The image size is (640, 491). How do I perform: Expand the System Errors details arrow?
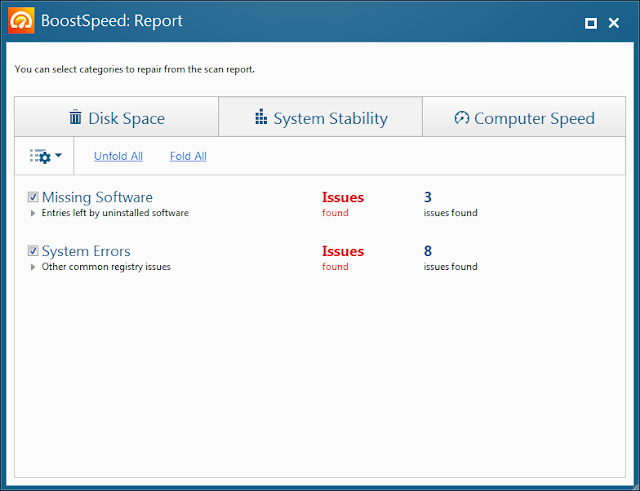coord(33,267)
